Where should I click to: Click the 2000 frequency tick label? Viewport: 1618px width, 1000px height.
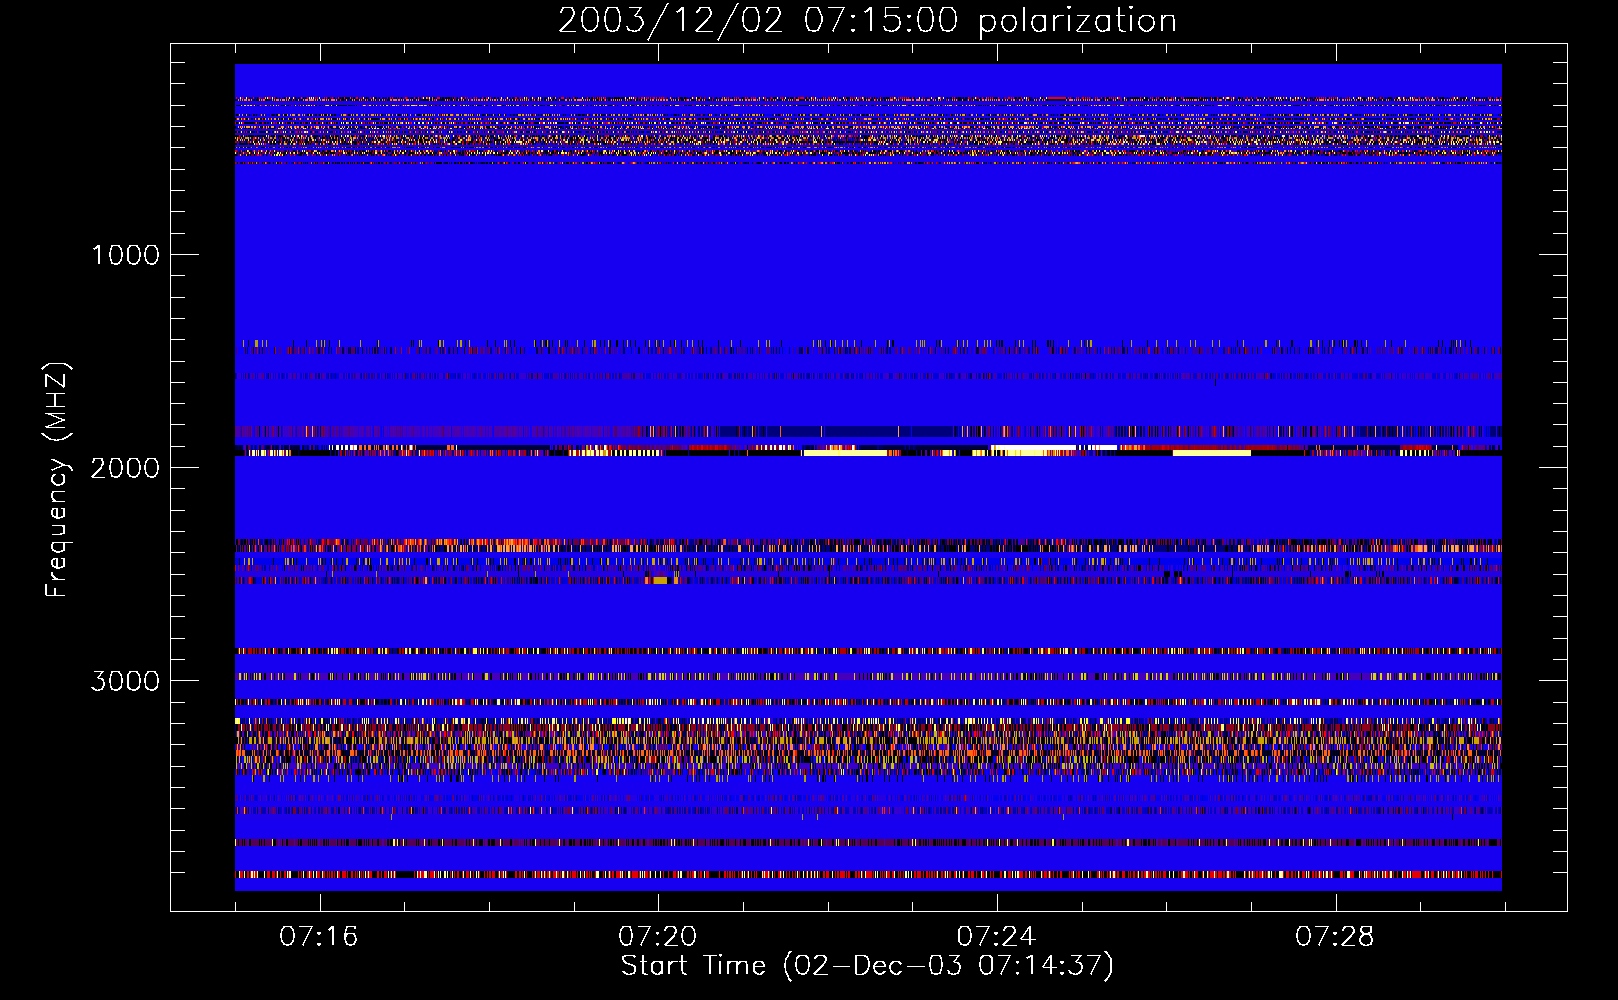coord(126,468)
